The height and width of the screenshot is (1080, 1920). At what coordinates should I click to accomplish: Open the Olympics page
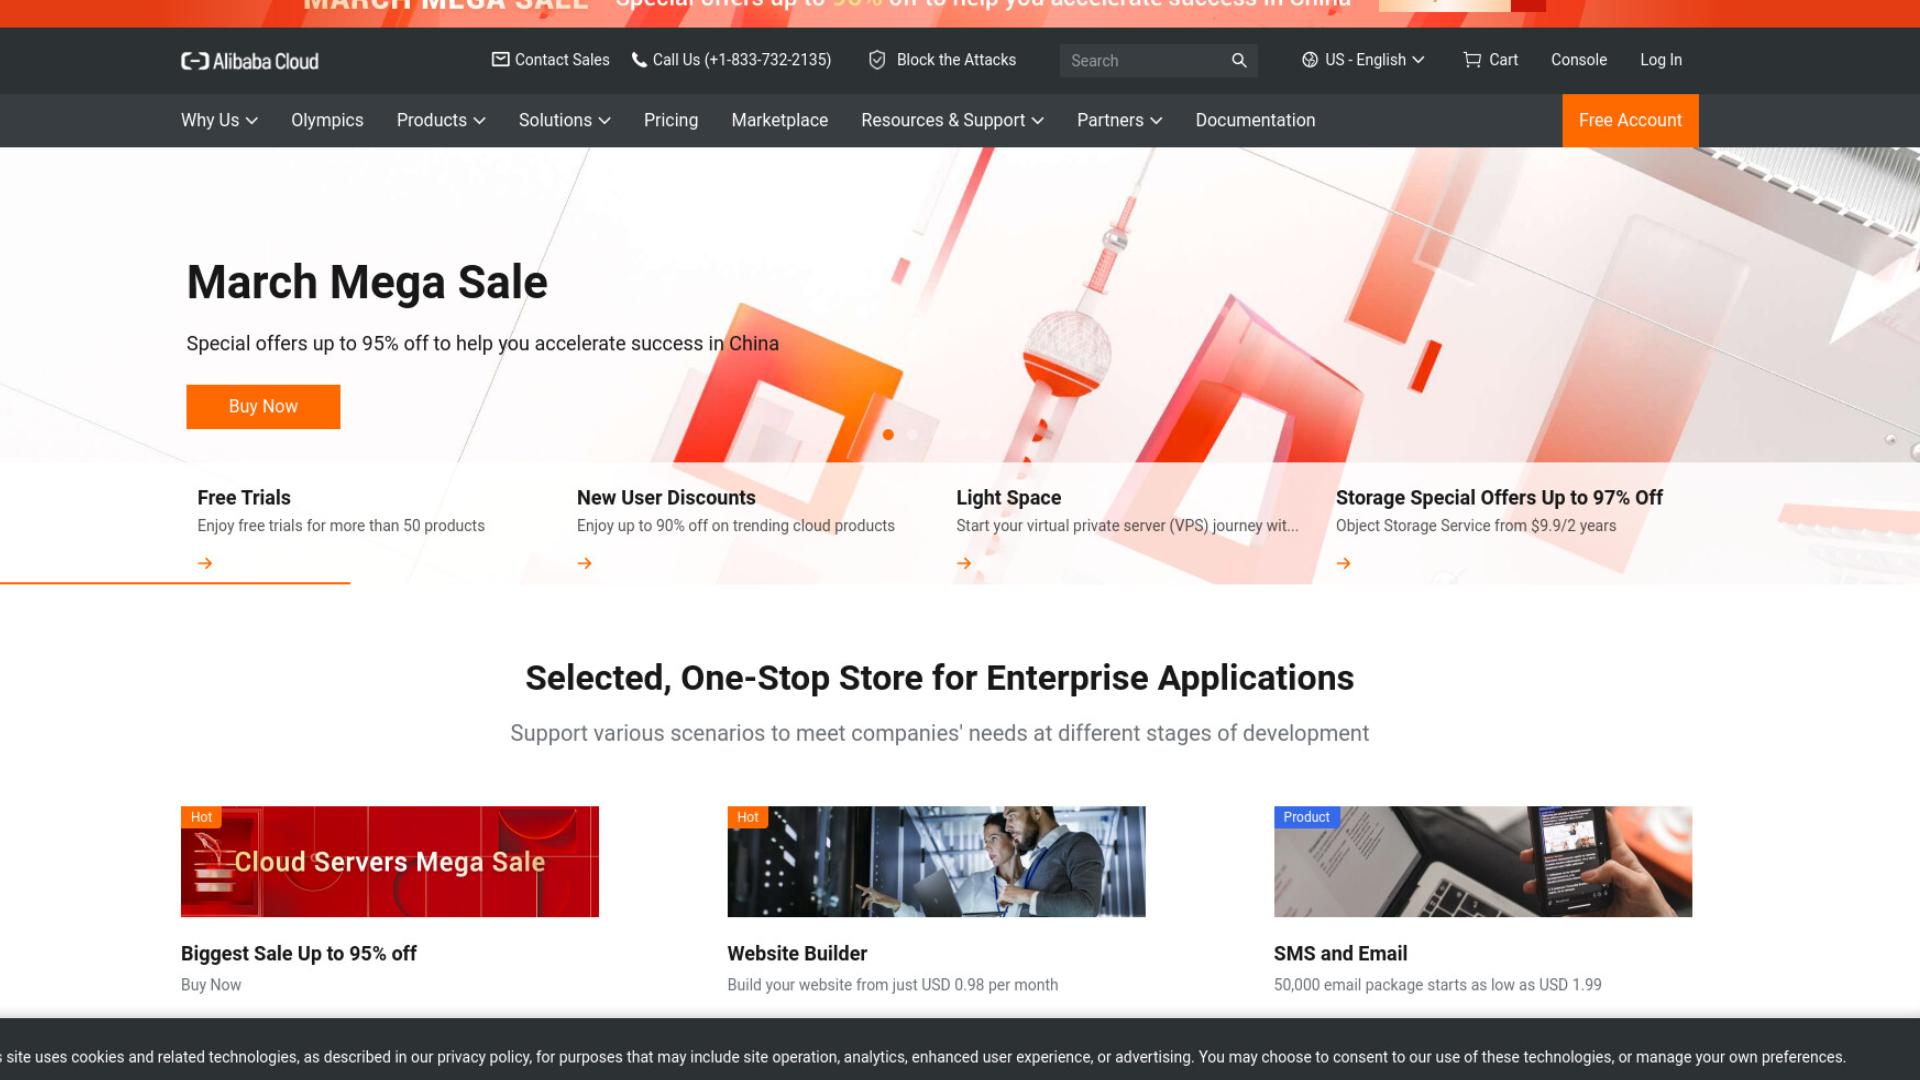click(x=327, y=120)
